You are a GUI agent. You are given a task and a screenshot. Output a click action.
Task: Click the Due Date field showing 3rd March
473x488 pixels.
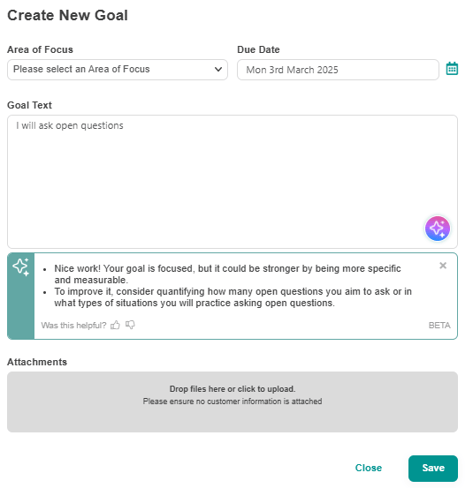pos(338,69)
